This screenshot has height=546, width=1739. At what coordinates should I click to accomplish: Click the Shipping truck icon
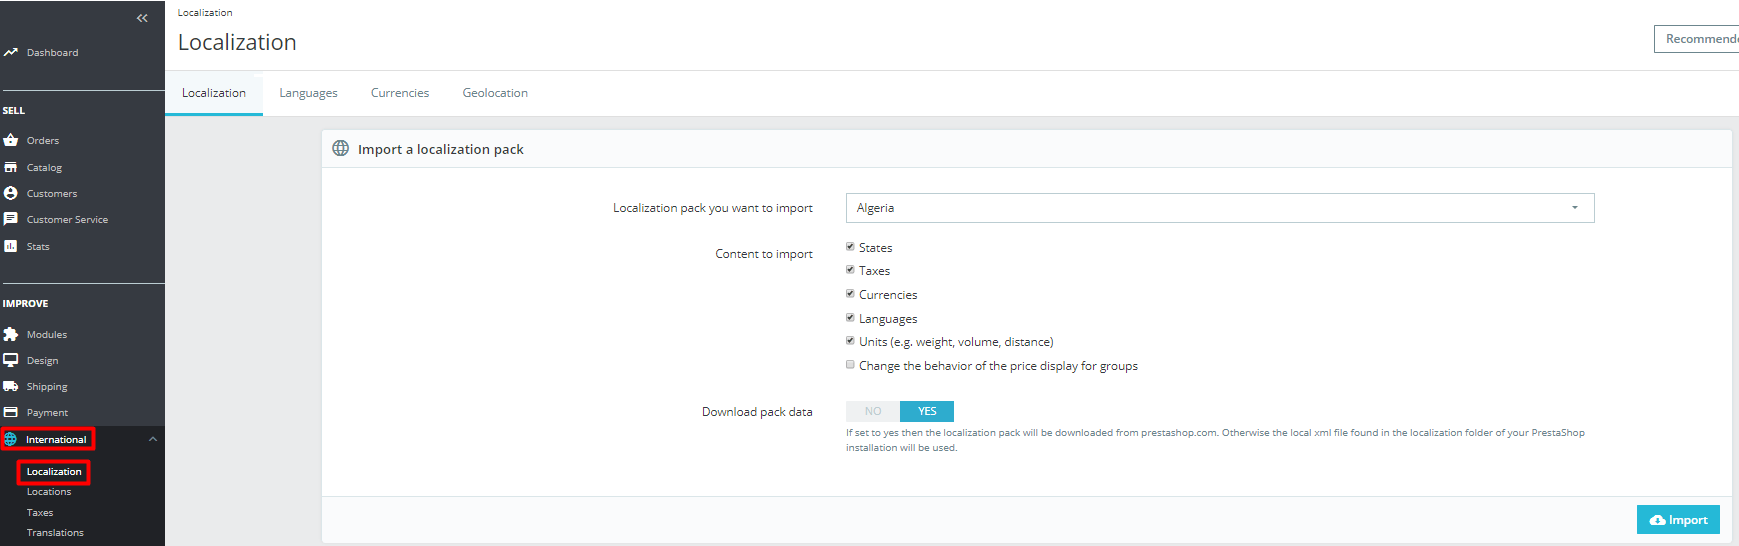(x=10, y=386)
